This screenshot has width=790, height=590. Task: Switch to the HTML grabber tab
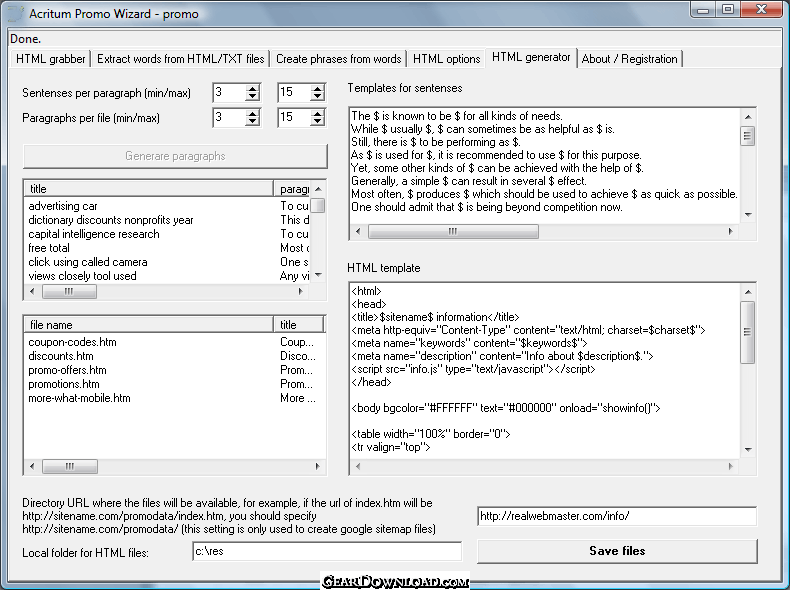coord(50,59)
